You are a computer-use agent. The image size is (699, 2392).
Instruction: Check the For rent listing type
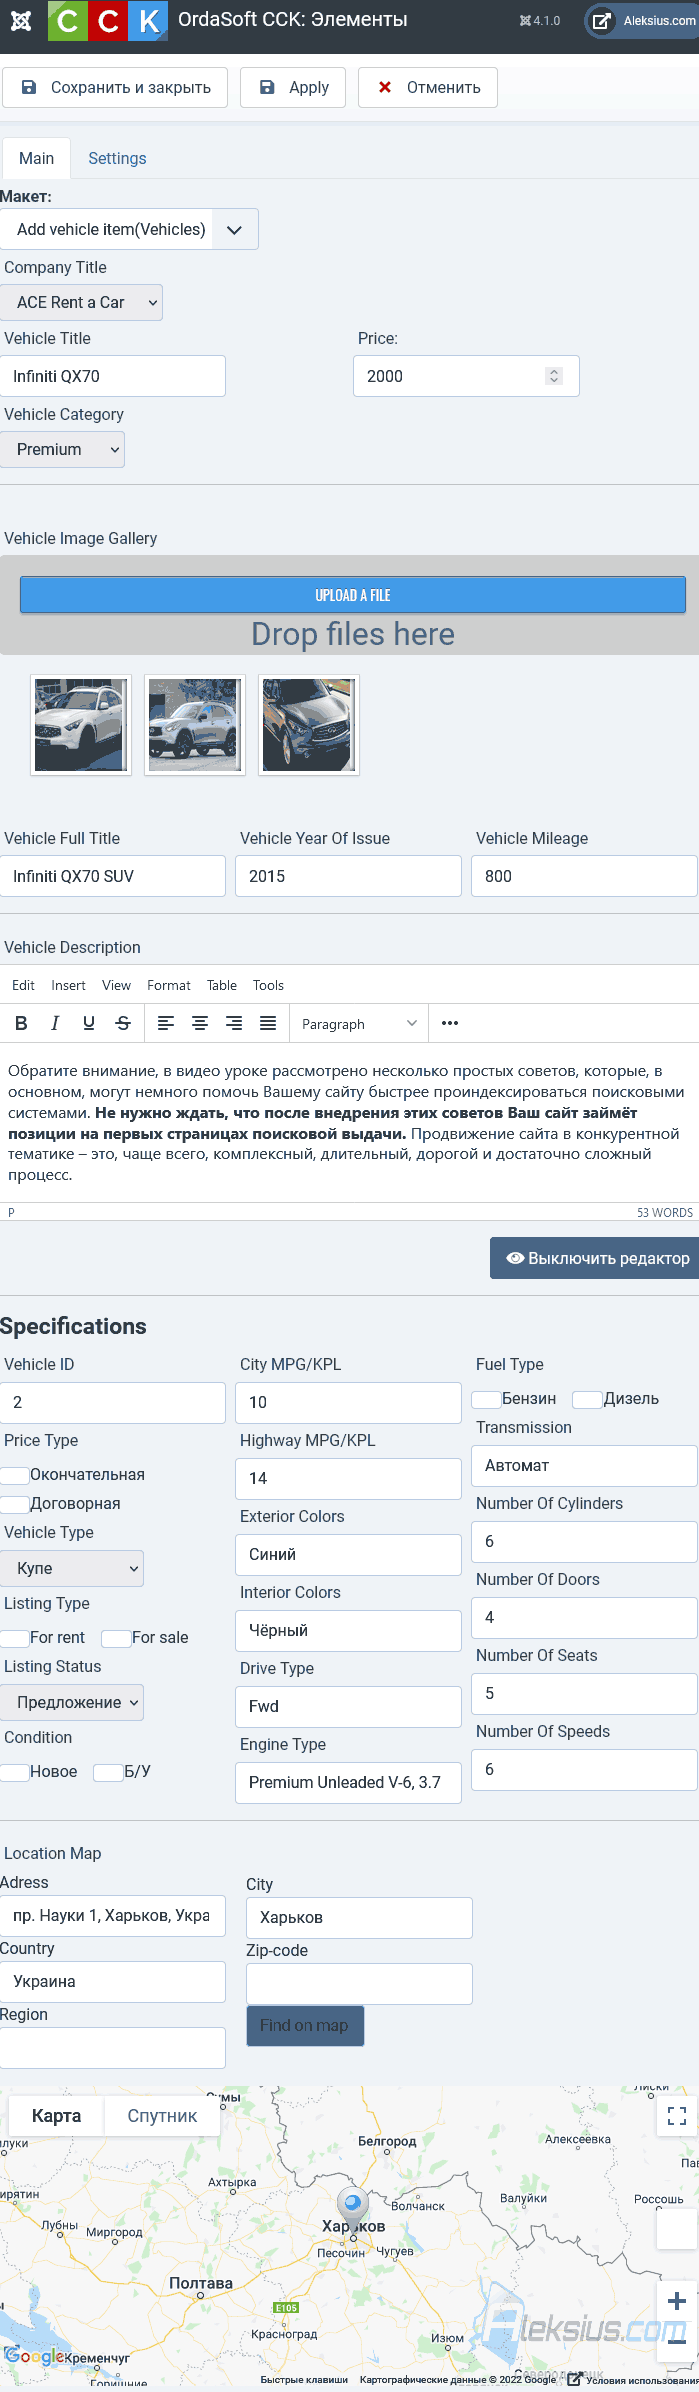click(14, 1638)
